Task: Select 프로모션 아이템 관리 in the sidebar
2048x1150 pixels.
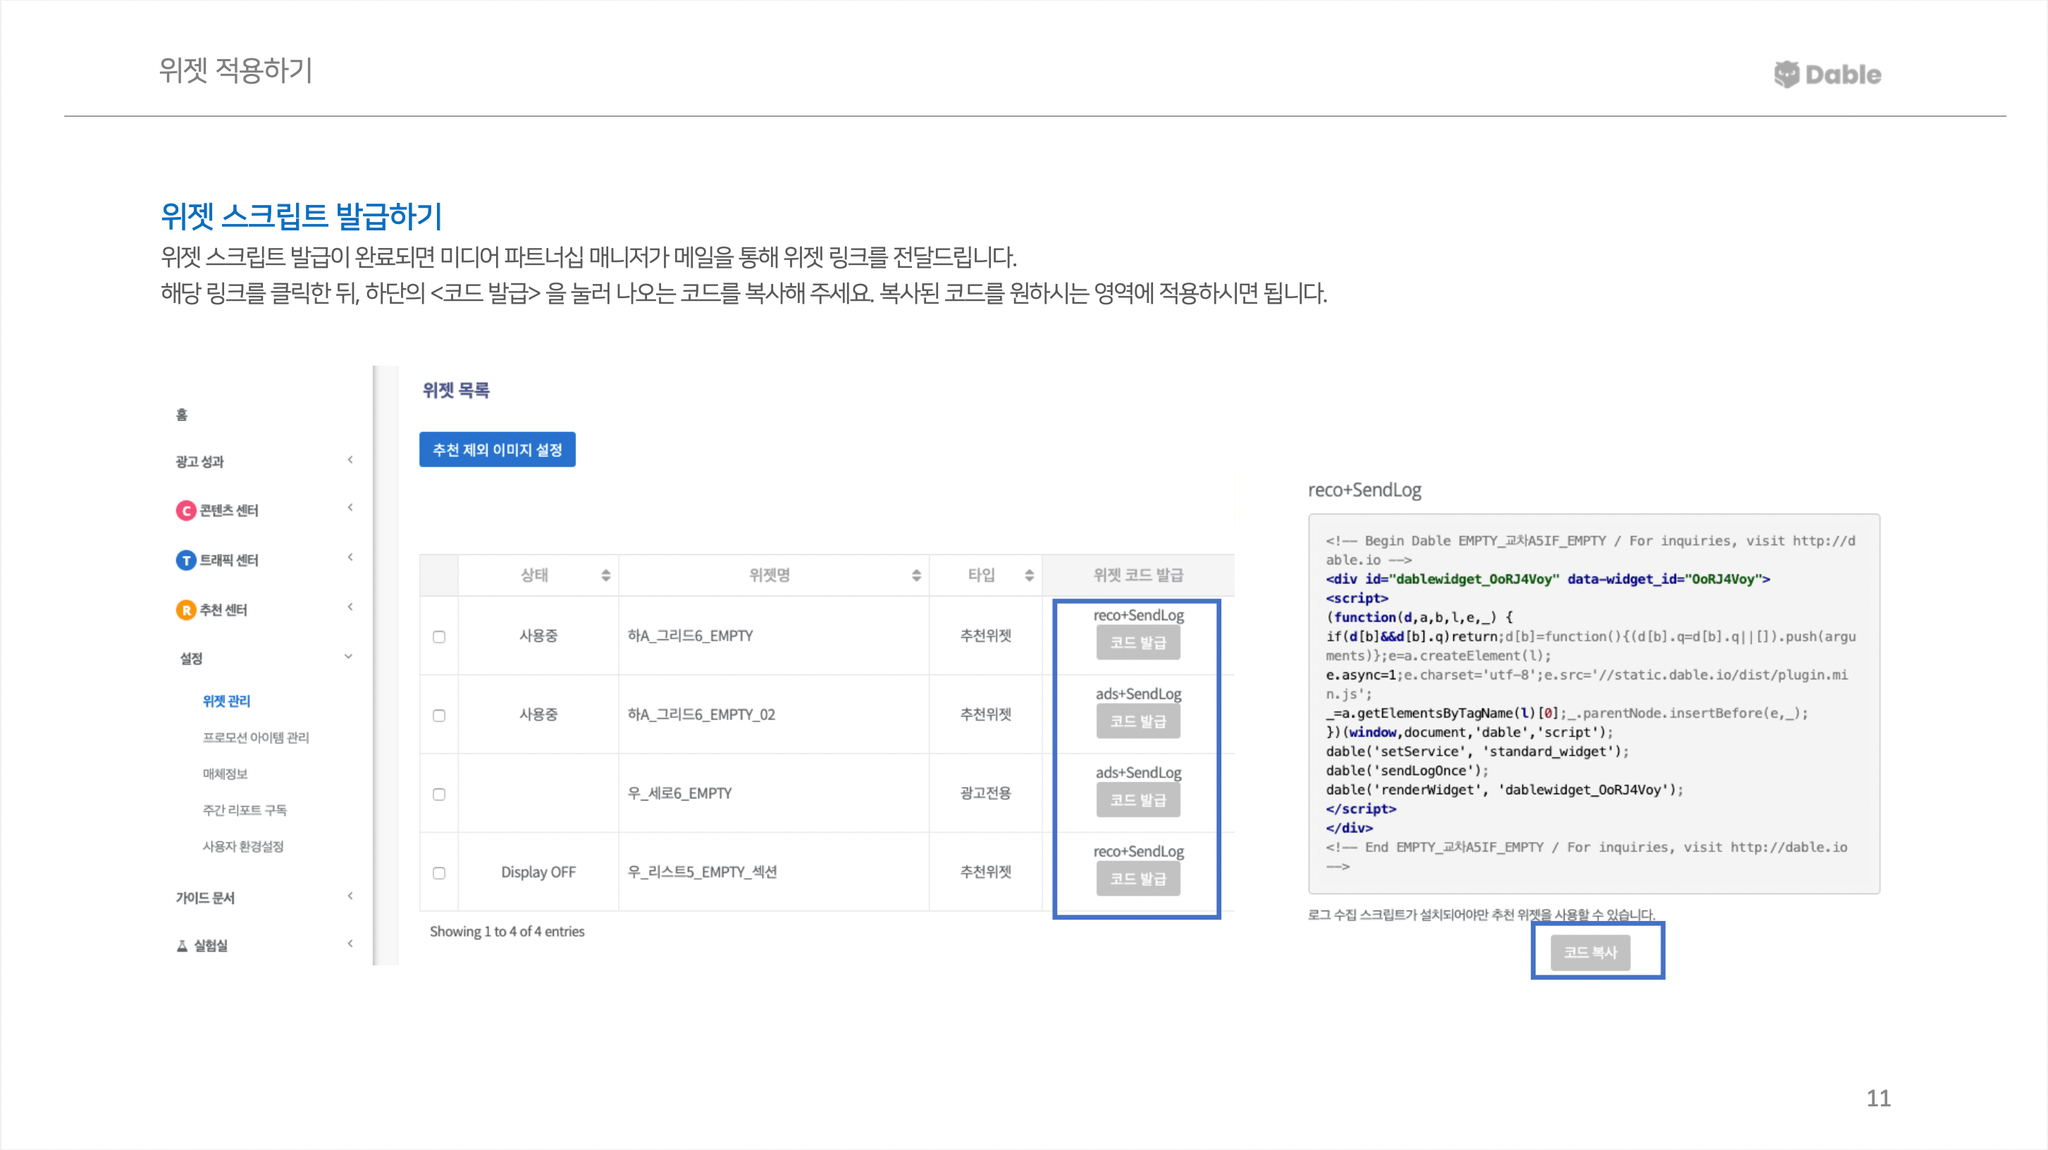Action: (256, 738)
